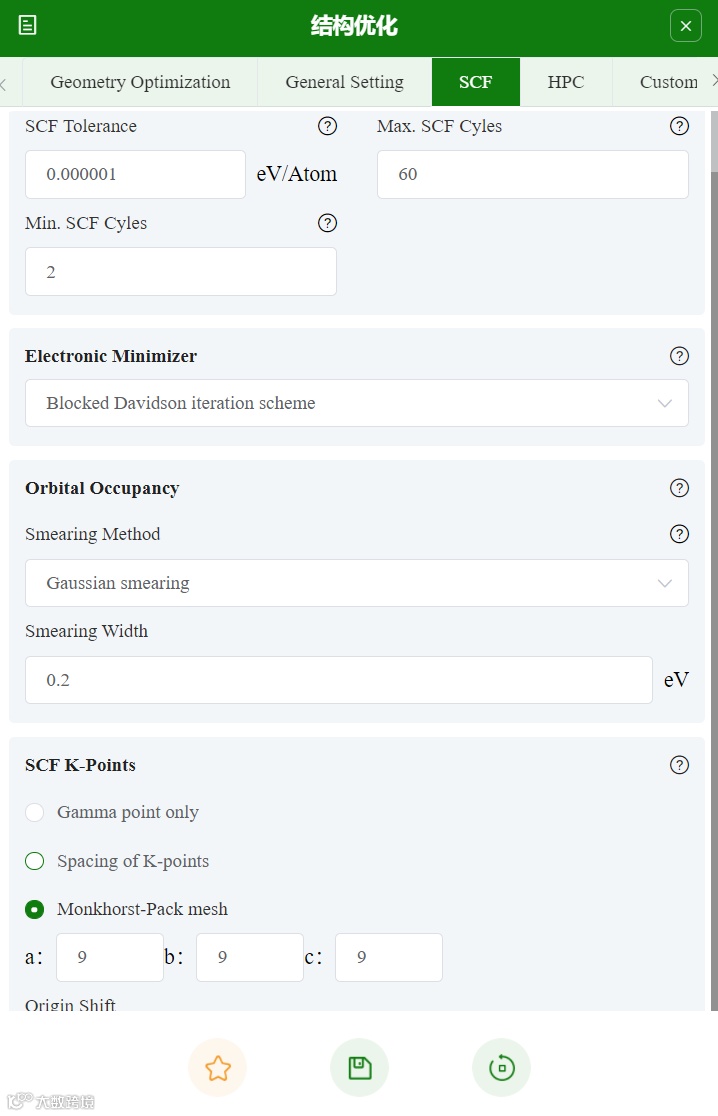This screenshot has height=1116, width=718.
Task: Click the star favorite icon
Action: [217, 1068]
